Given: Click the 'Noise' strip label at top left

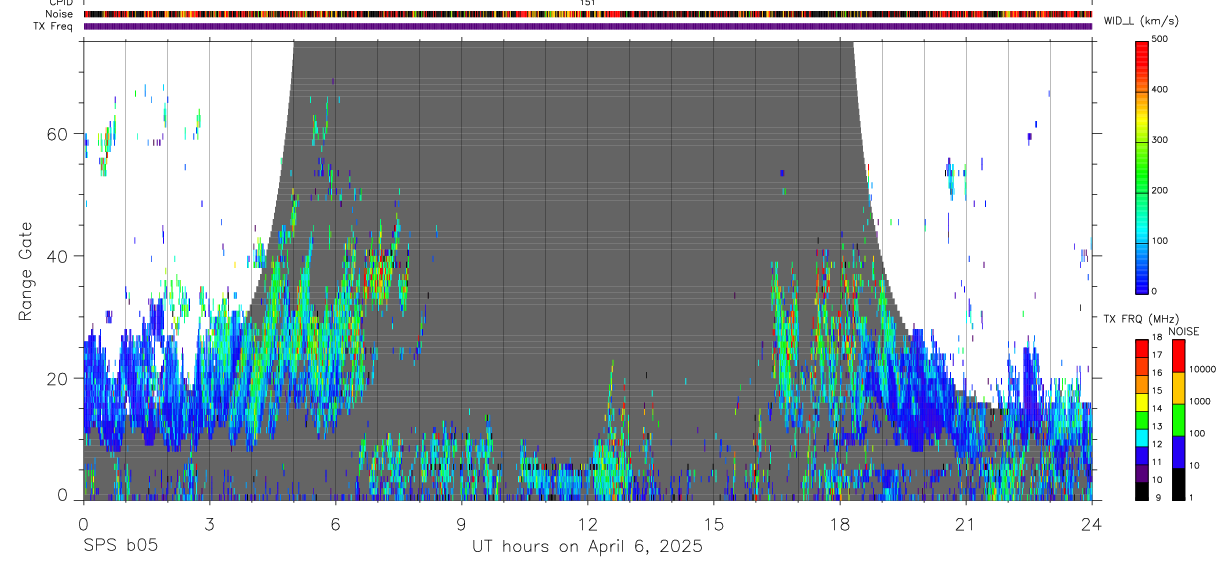Looking at the screenshot, I should tap(60, 14).
